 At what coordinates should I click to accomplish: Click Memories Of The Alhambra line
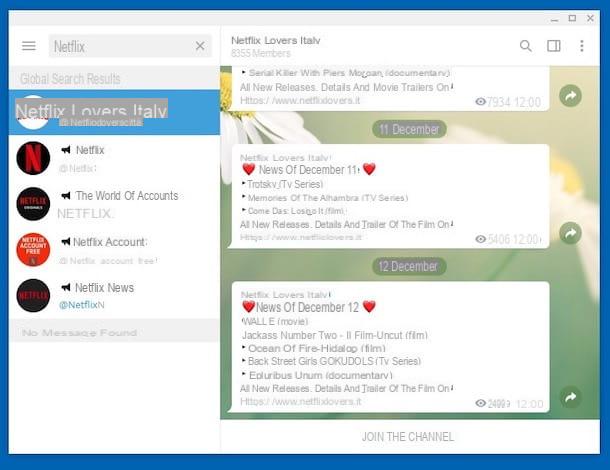325,198
